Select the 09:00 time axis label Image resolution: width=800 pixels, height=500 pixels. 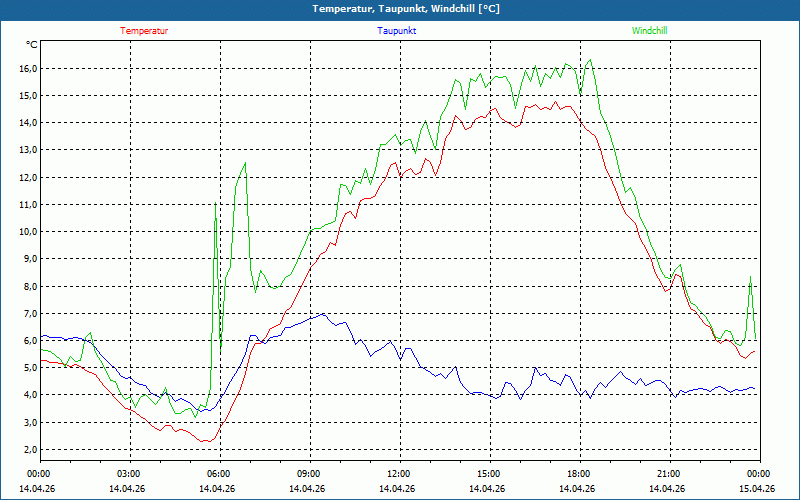point(309,474)
